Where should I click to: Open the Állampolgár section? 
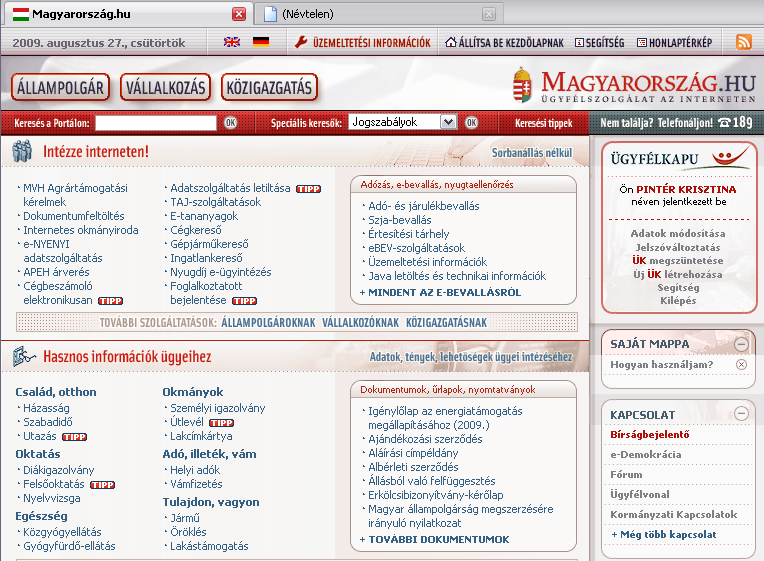(60, 88)
